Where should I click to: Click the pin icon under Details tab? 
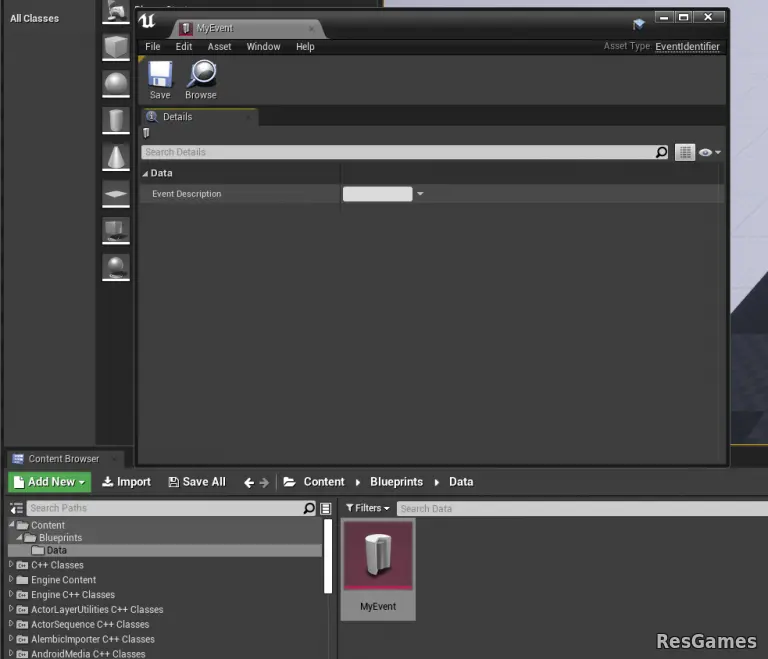[x=146, y=133]
